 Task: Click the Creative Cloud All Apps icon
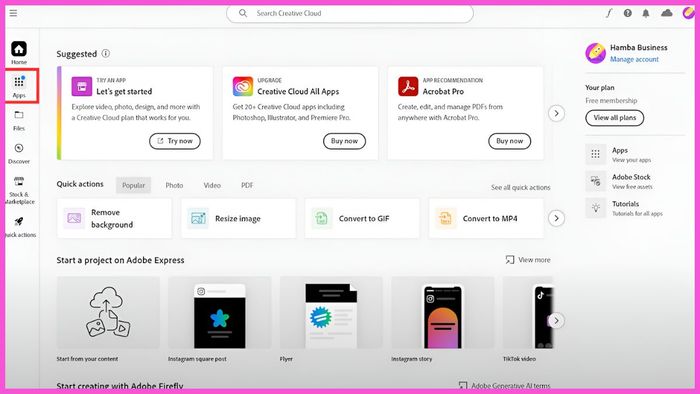[242, 86]
